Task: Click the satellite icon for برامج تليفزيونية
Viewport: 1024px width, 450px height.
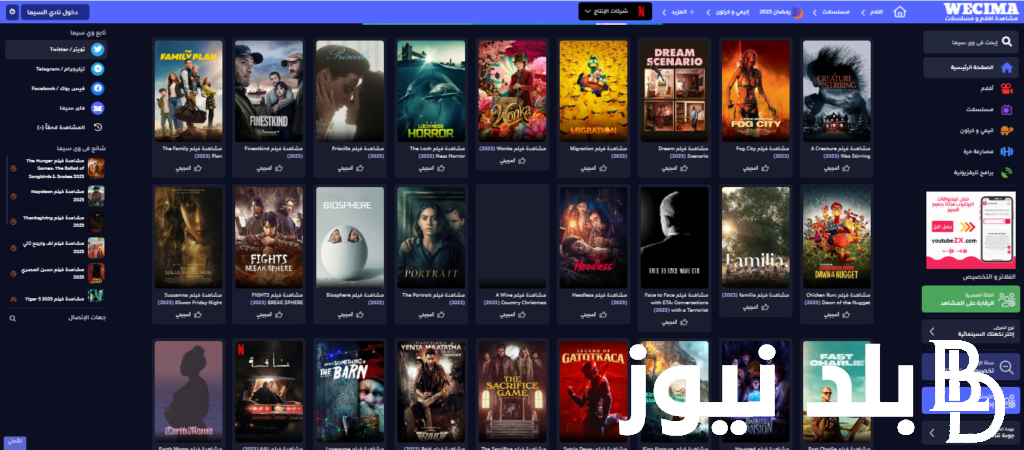Action: click(1006, 172)
